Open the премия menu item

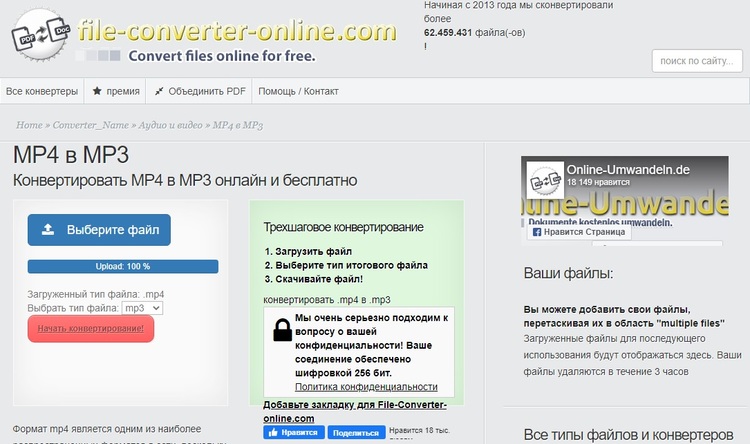click(x=116, y=91)
